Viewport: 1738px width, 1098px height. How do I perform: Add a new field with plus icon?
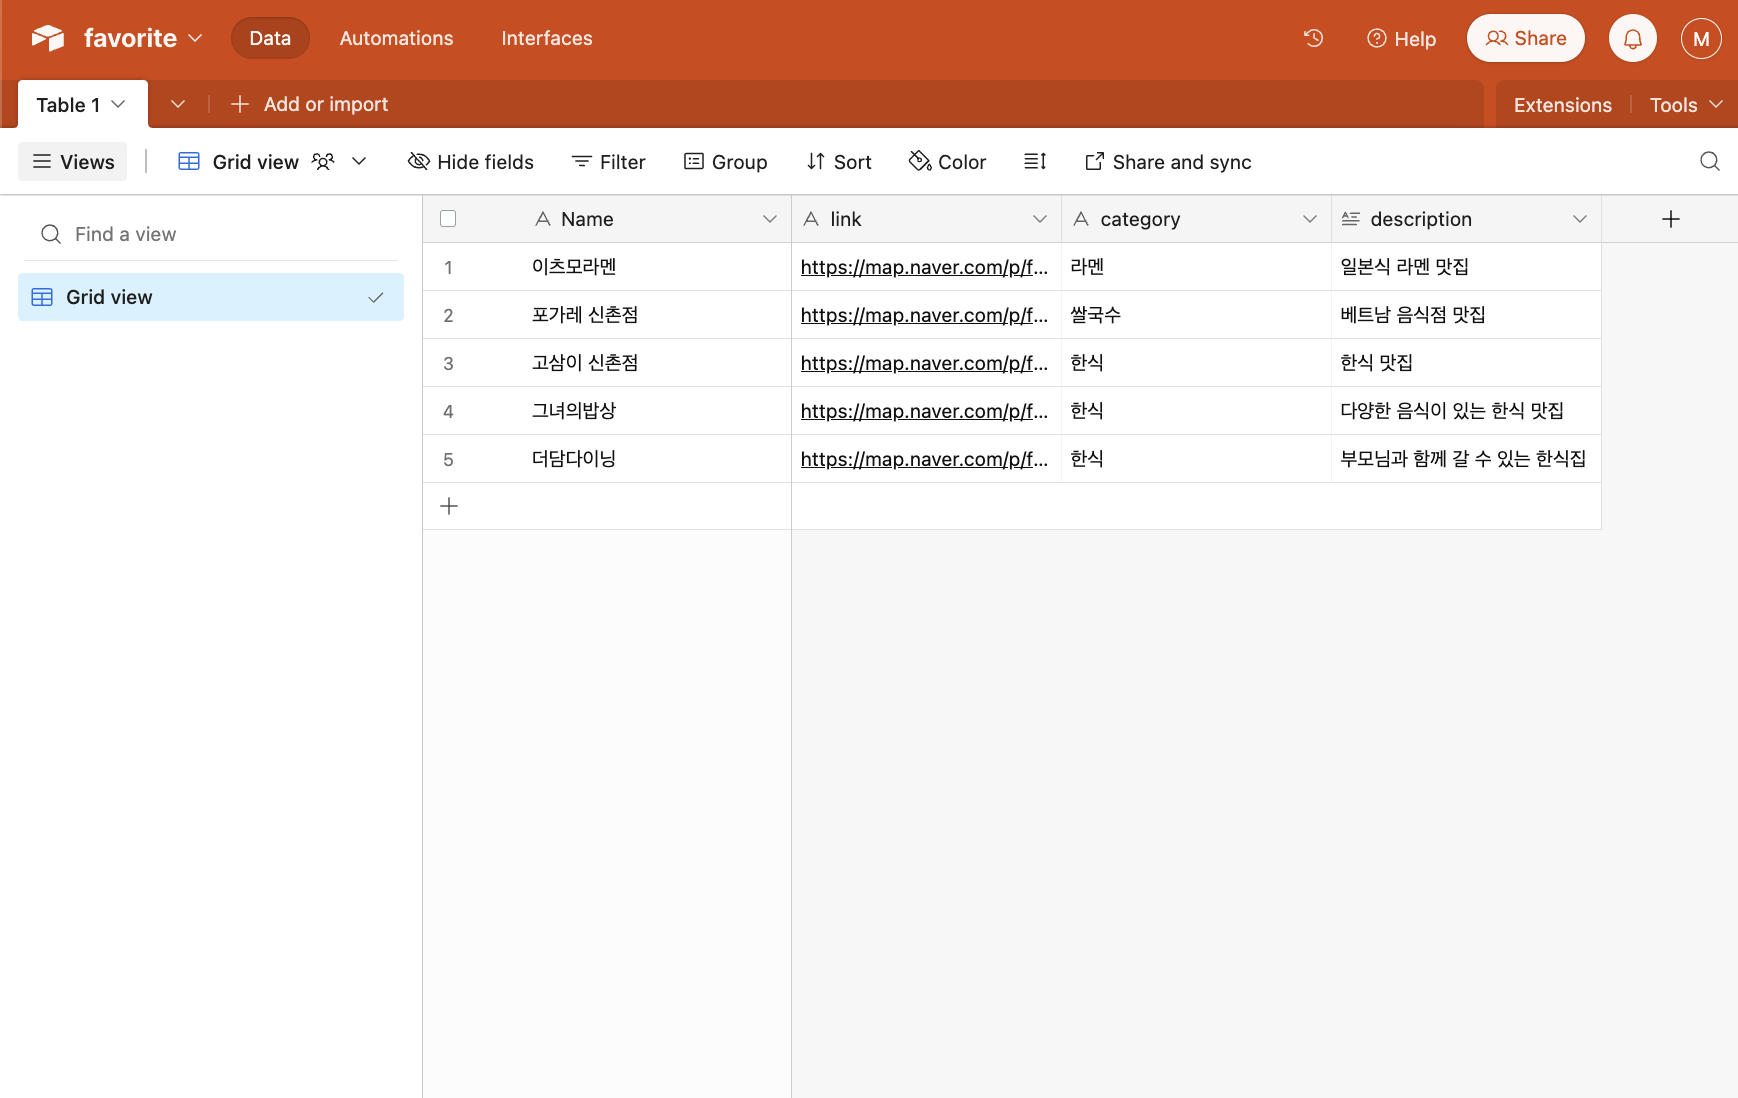click(1670, 219)
